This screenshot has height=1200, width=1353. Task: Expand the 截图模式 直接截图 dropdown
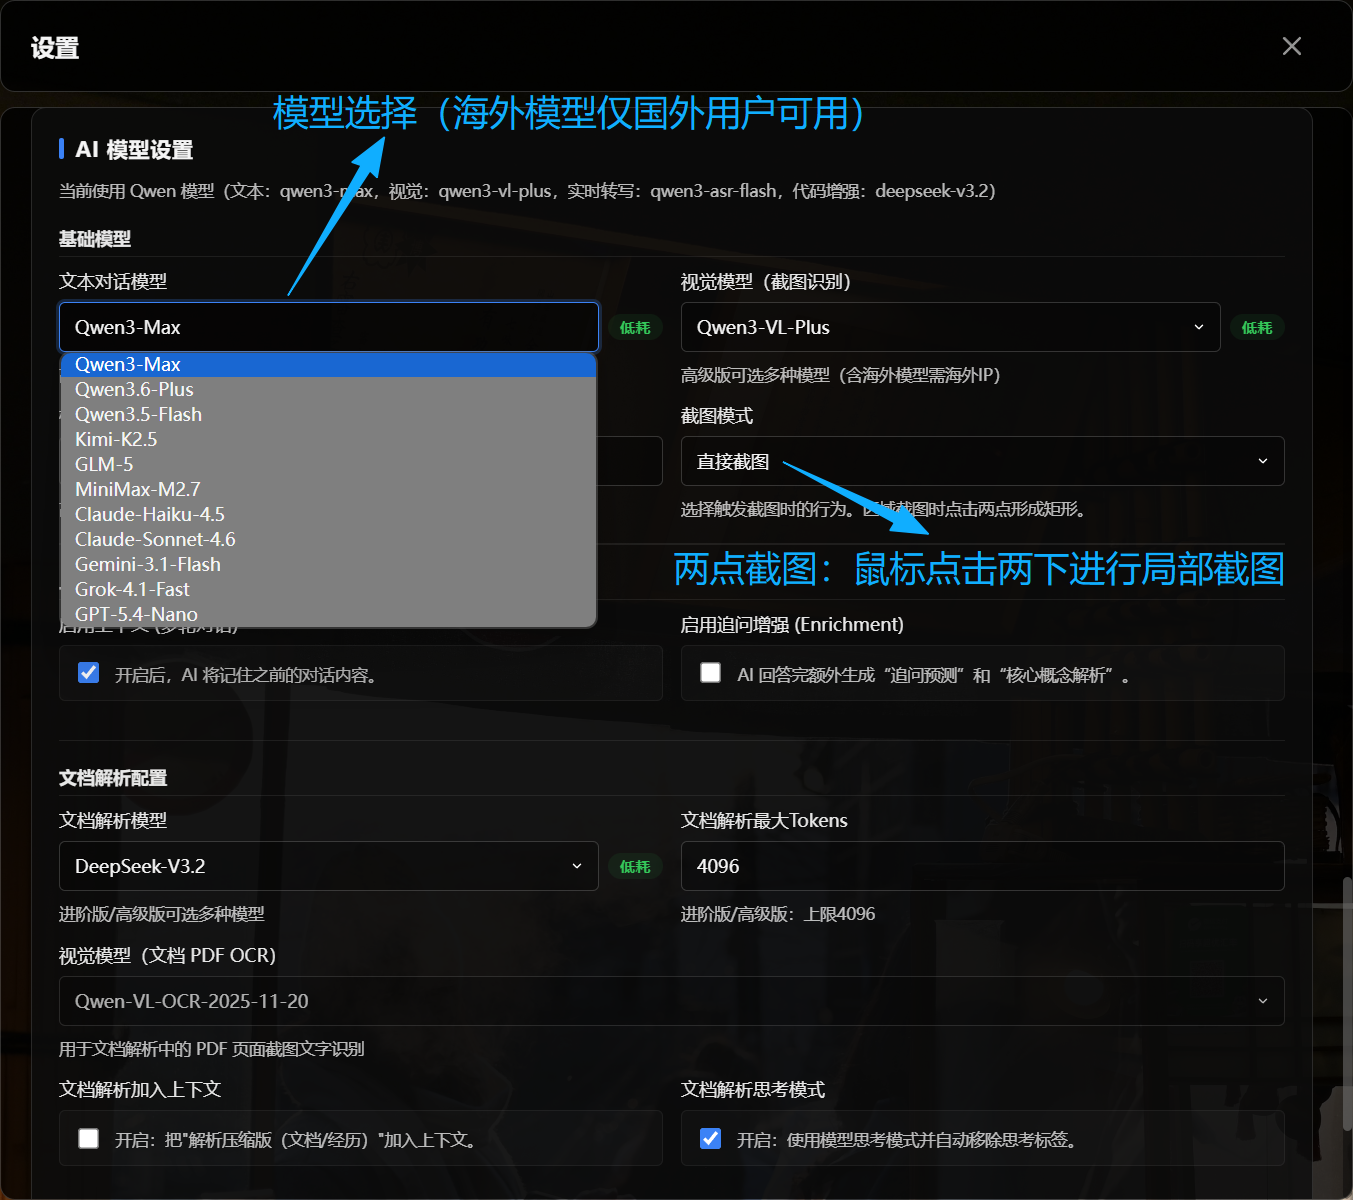click(x=982, y=461)
